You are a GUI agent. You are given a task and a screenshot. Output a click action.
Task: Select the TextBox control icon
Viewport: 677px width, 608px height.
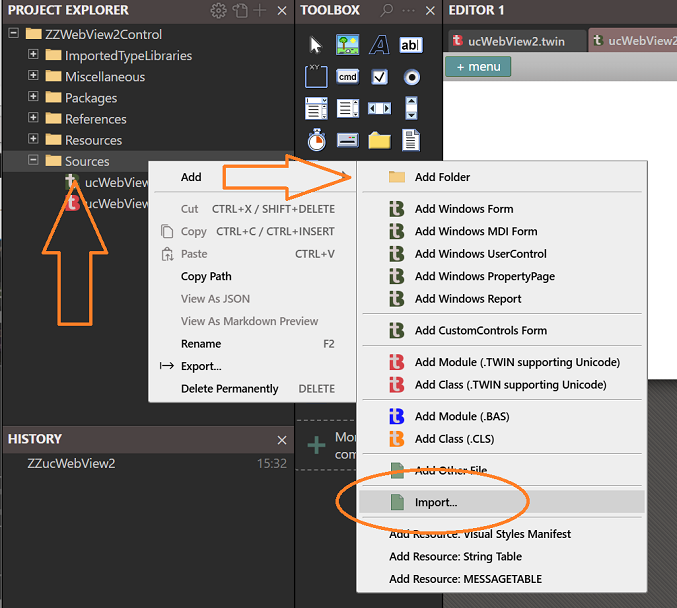tap(411, 45)
